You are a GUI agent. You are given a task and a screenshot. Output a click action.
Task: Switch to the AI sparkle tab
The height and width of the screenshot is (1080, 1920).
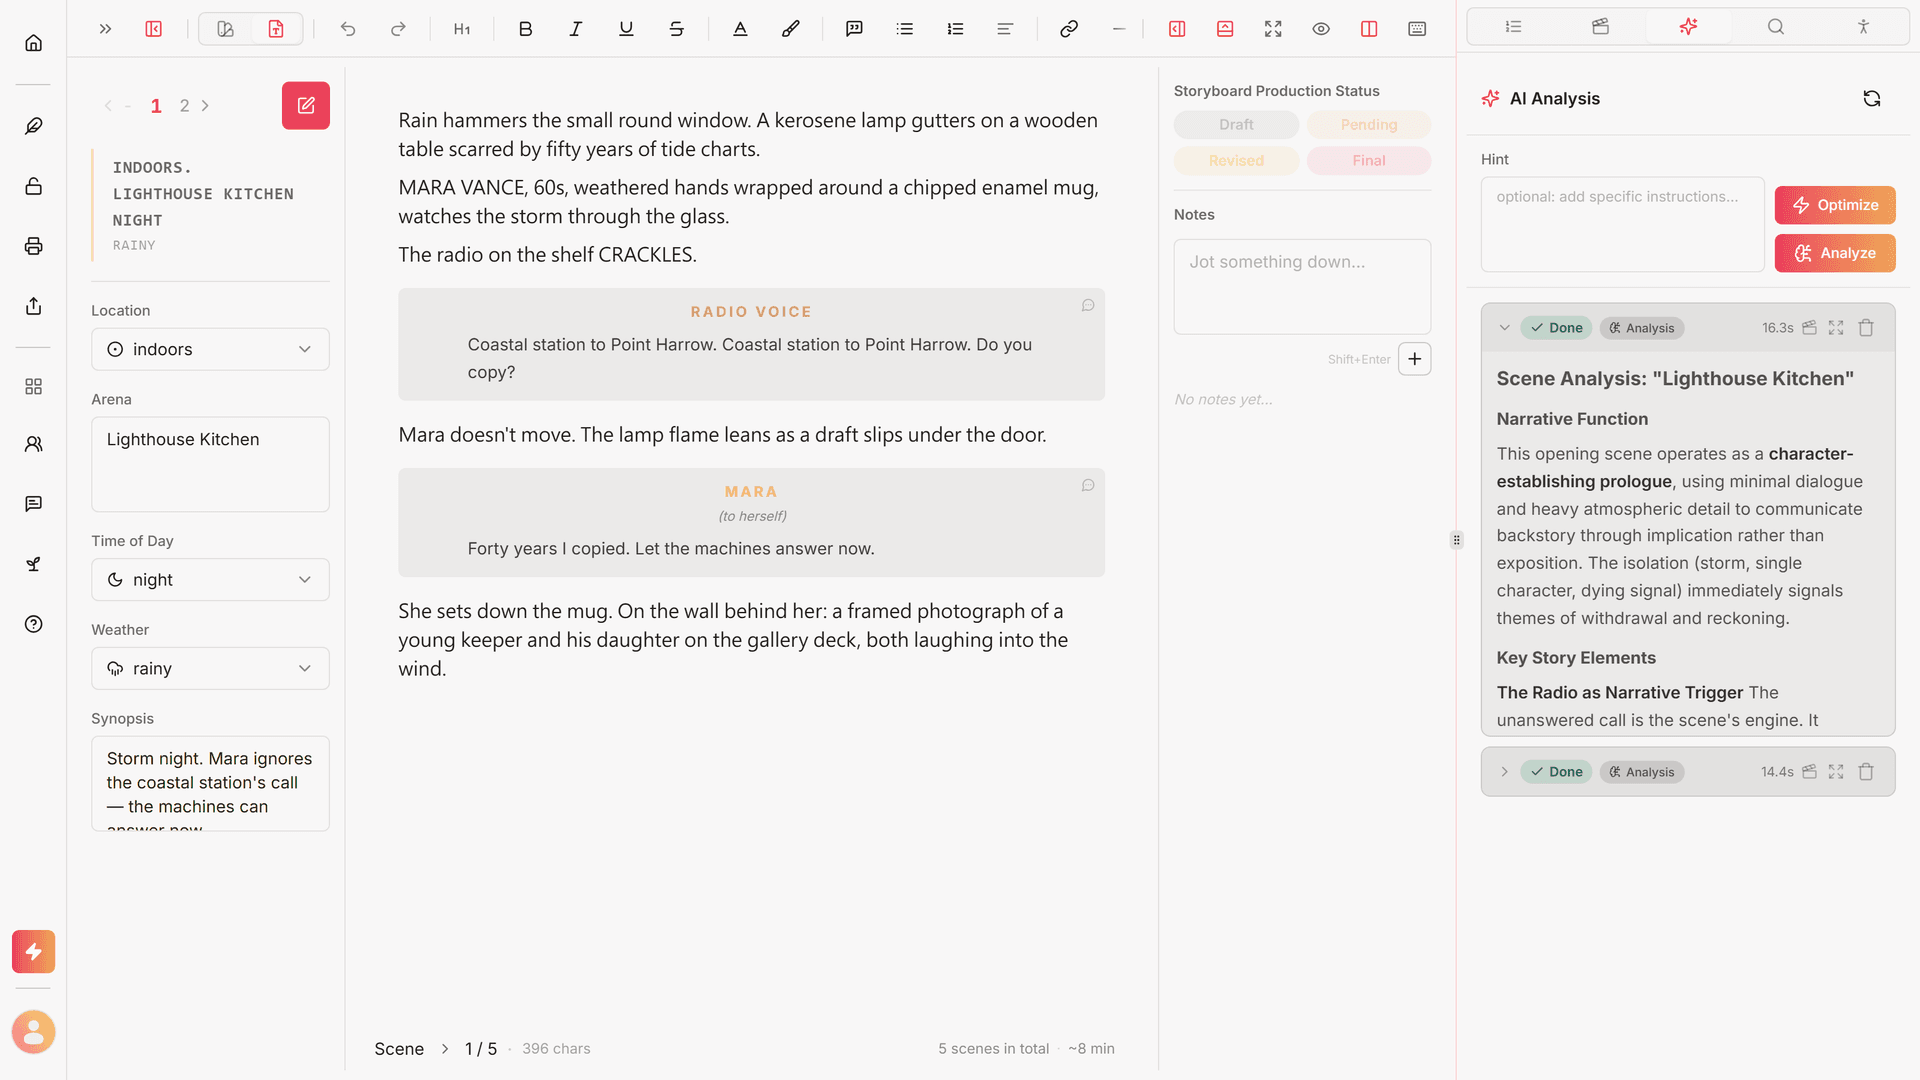1688,27
